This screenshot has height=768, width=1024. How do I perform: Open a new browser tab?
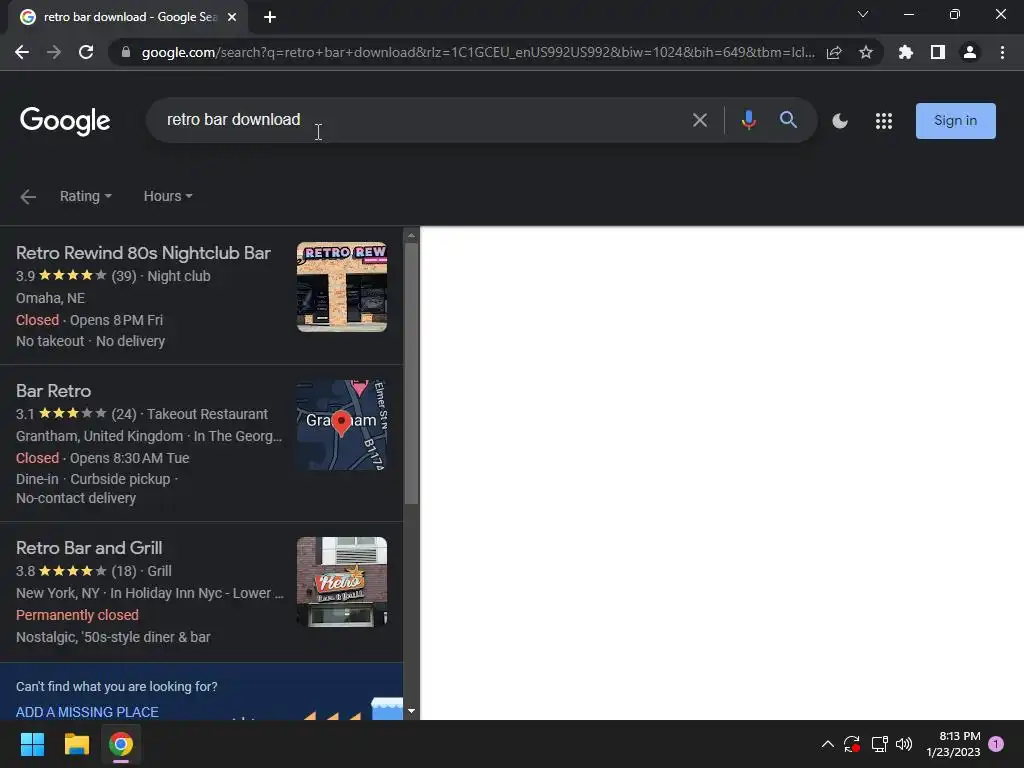[x=270, y=17]
